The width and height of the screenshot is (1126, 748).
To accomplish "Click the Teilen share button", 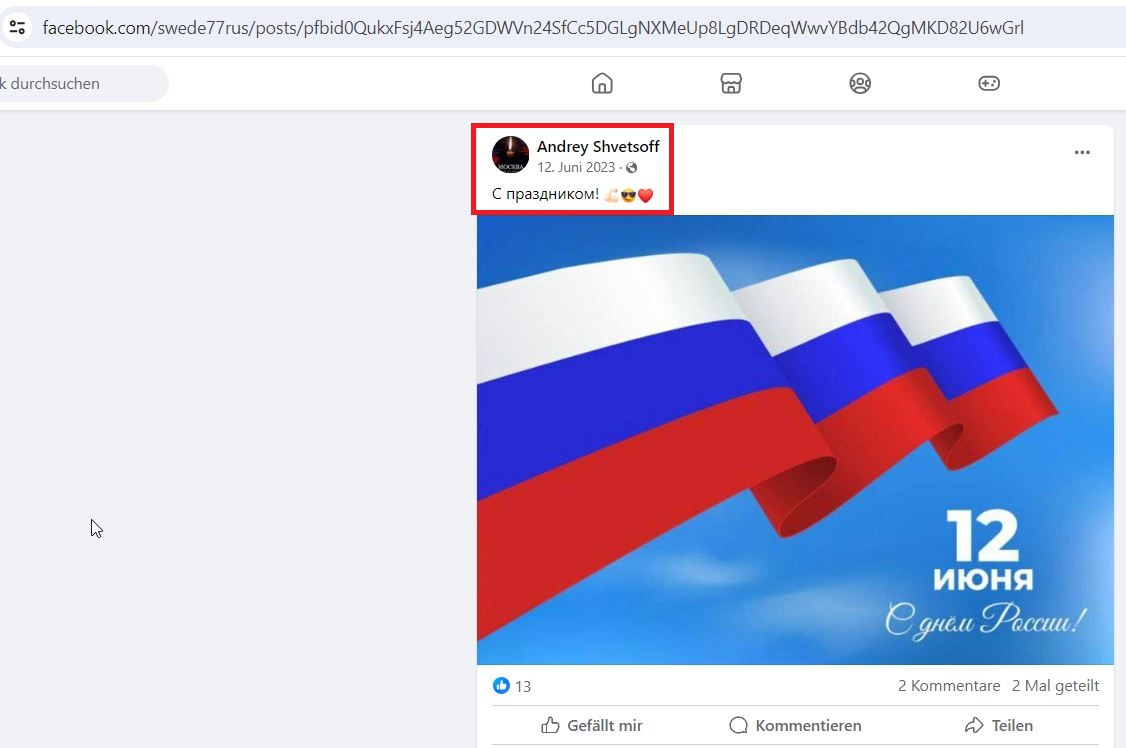I will [x=998, y=725].
